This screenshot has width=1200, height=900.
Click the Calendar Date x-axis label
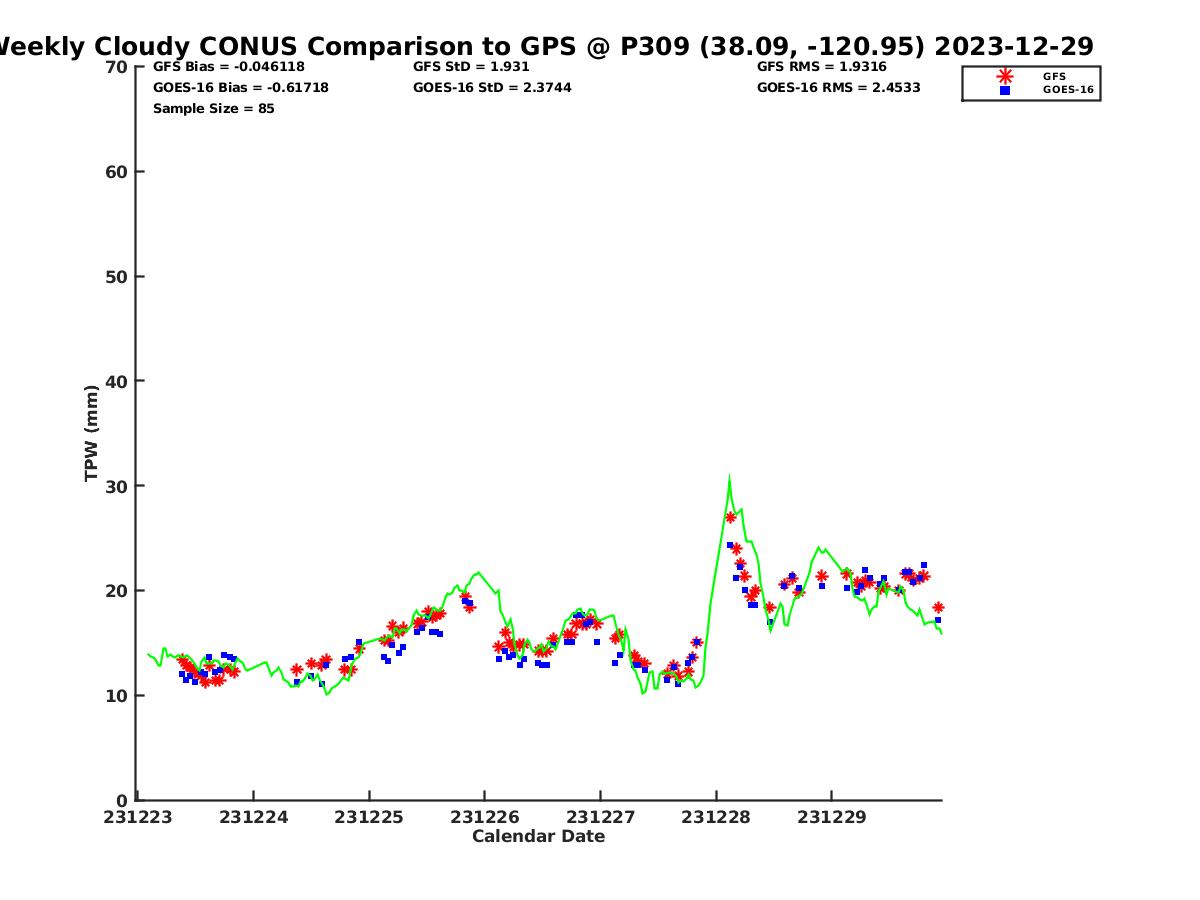[538, 836]
